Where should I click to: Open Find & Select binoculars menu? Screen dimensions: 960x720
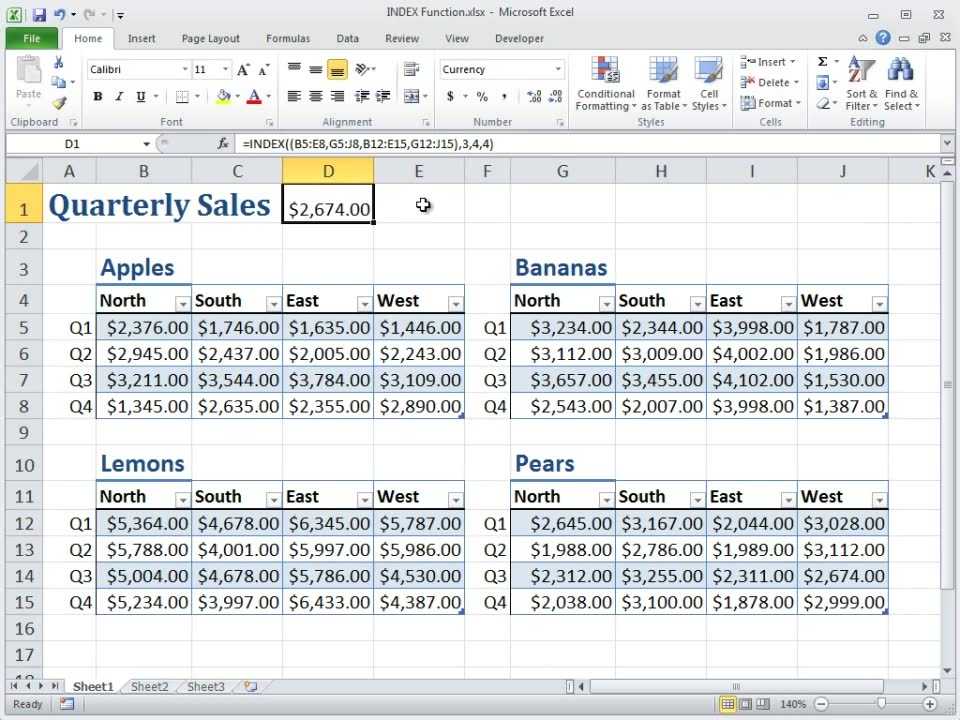901,84
